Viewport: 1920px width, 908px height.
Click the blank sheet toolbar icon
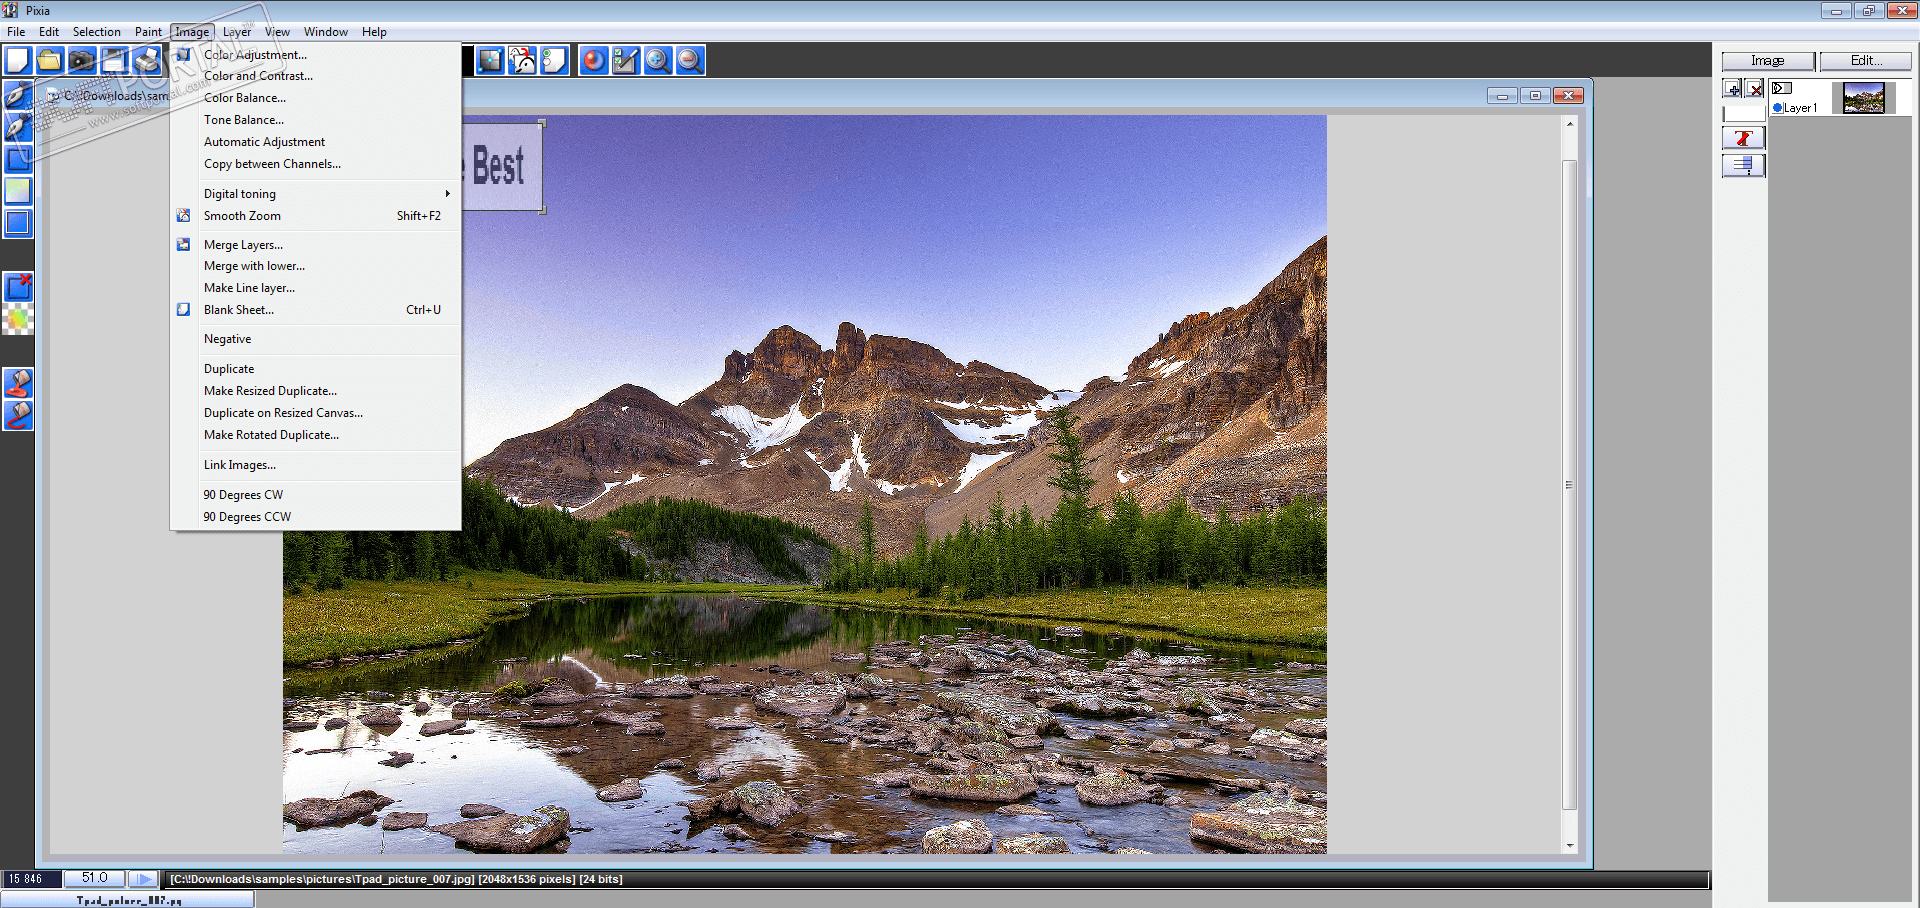click(x=554, y=60)
